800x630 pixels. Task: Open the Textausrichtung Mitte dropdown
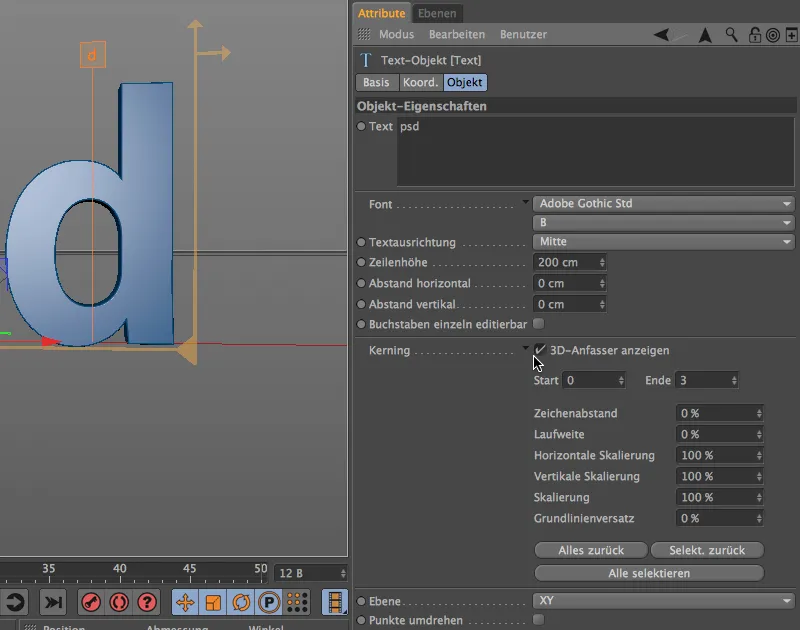tap(664, 241)
